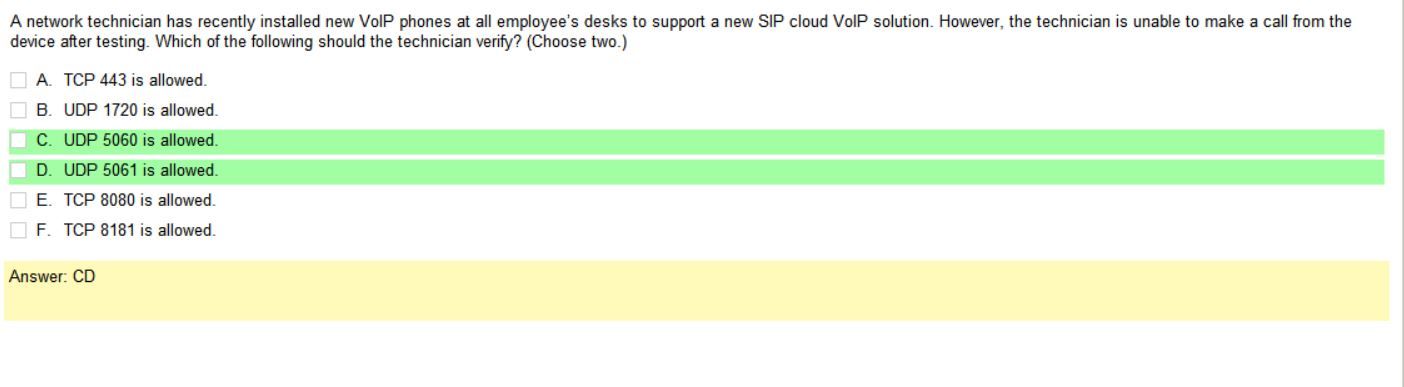Tick the checkbox beside UDP 1720

click(x=19, y=109)
